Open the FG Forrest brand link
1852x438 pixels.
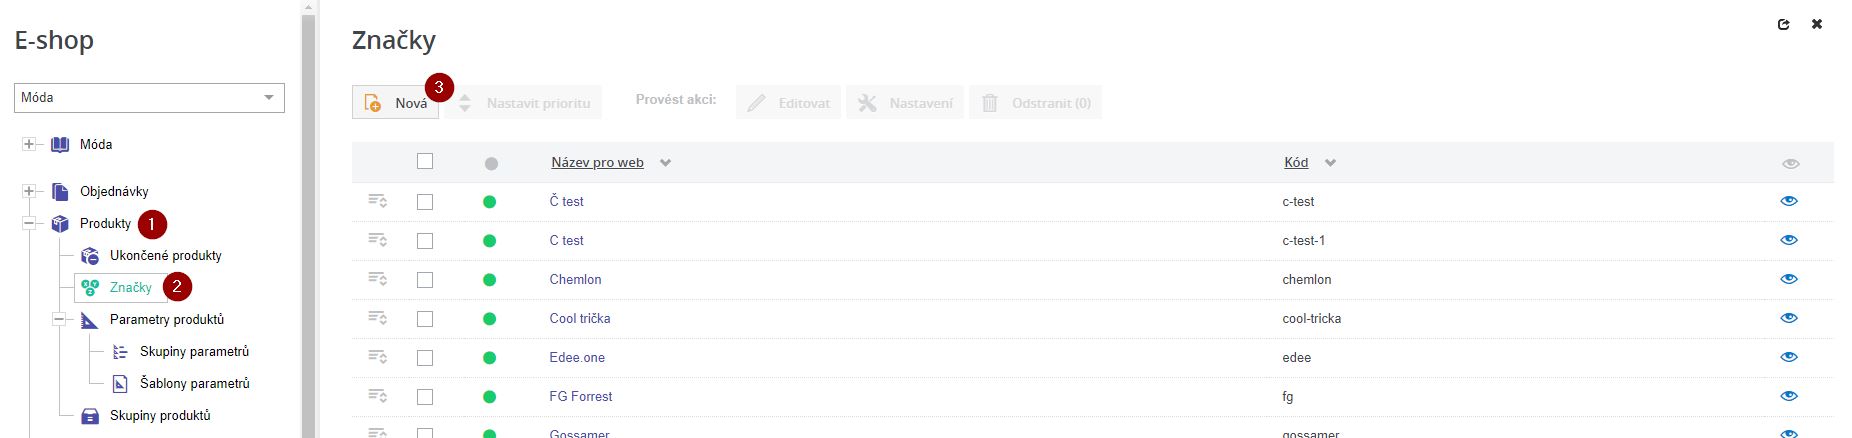tap(581, 396)
